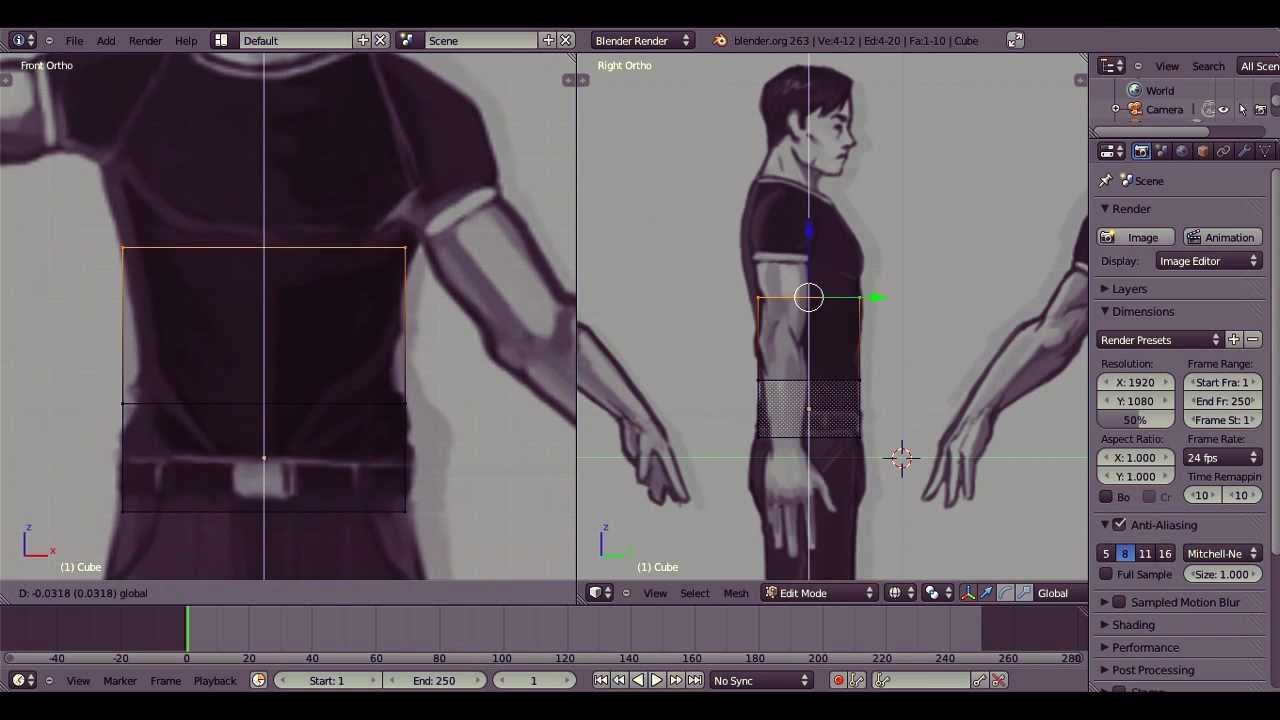Open the Render Presets dropdown
The height and width of the screenshot is (720, 1280).
[1160, 340]
